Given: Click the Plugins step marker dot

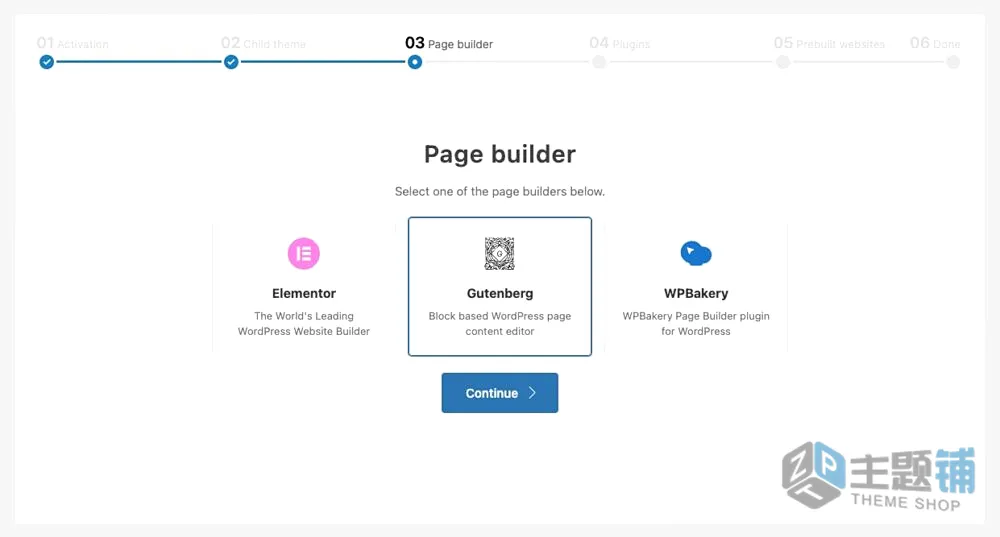Looking at the screenshot, I should pyautogui.click(x=599, y=62).
